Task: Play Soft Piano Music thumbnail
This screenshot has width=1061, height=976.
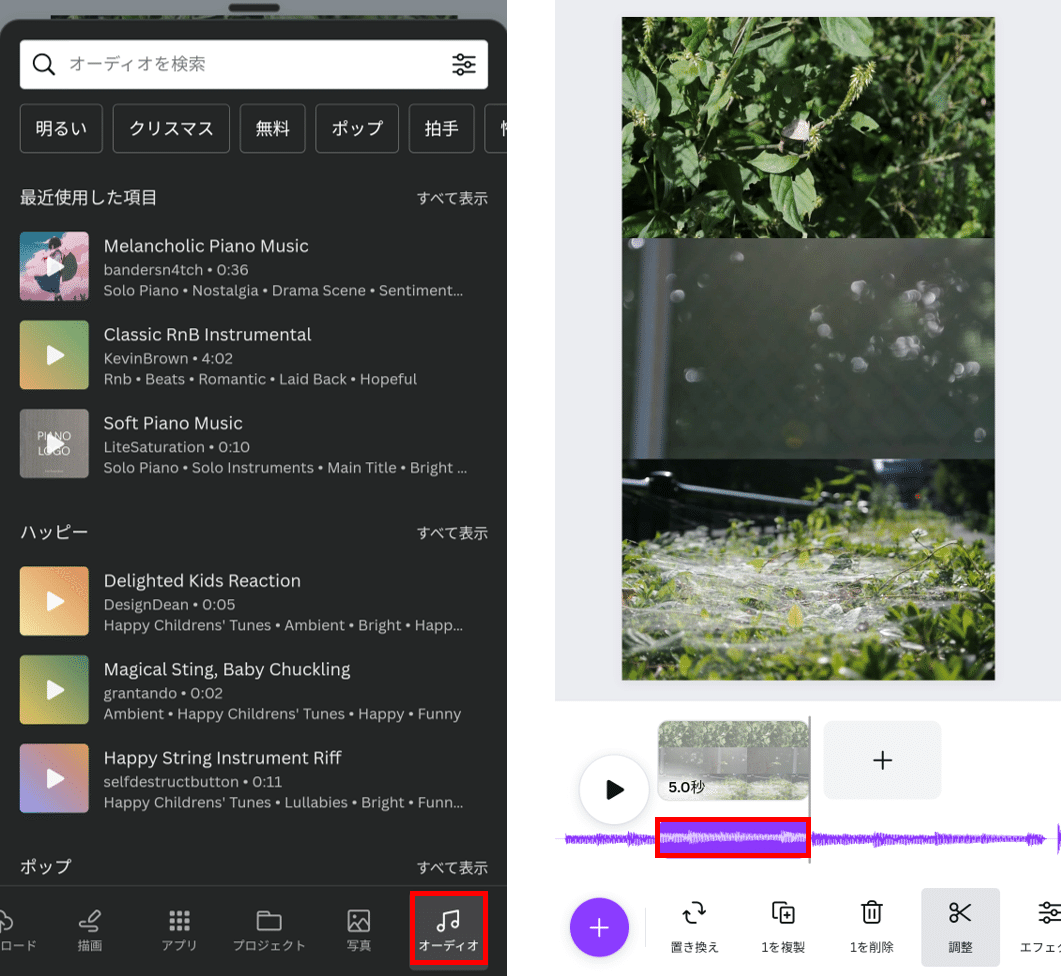Action: (x=54, y=443)
